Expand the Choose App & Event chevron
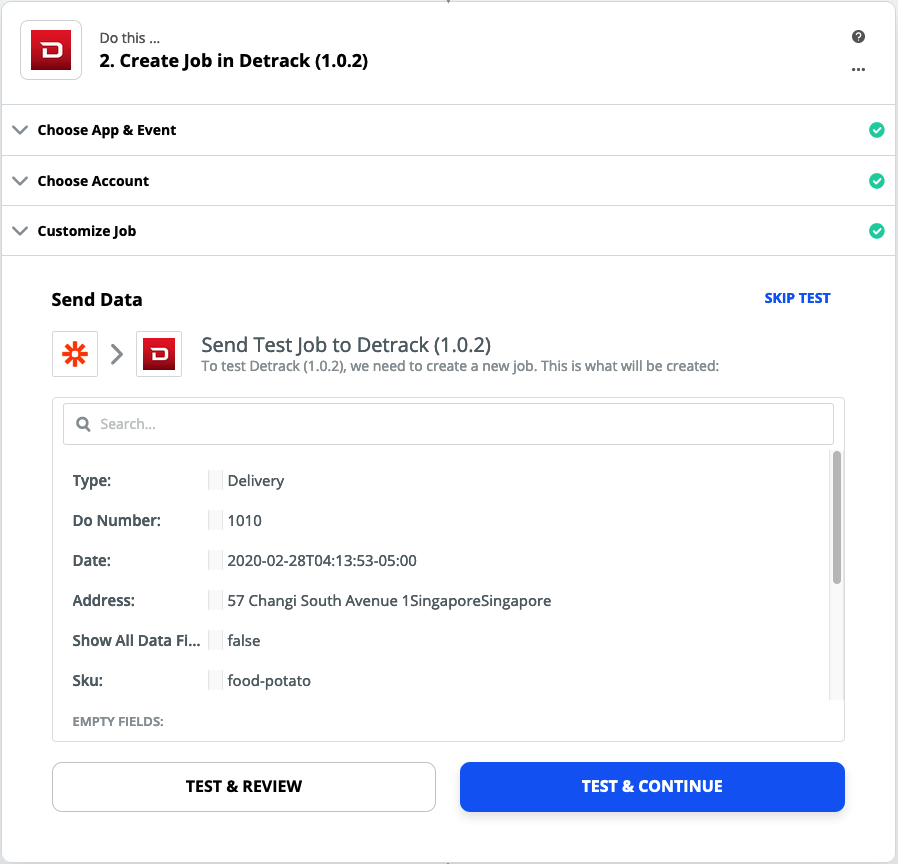 [20, 130]
